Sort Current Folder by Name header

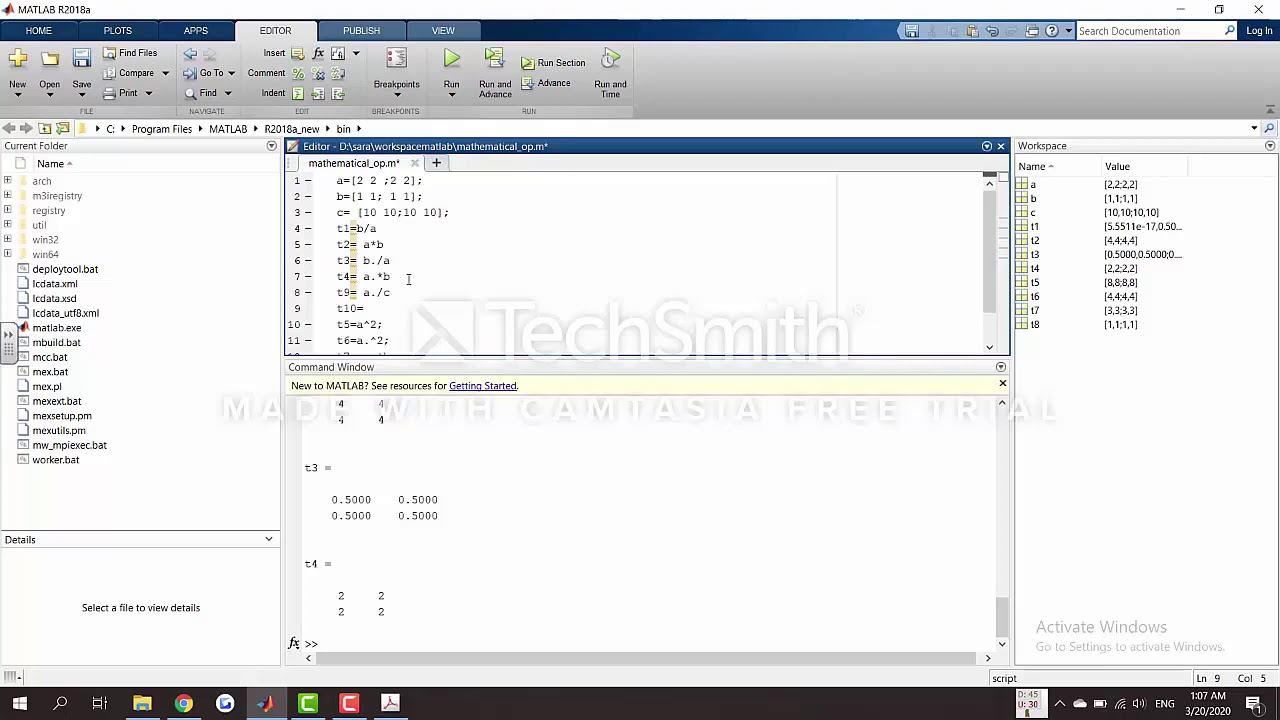pos(50,164)
